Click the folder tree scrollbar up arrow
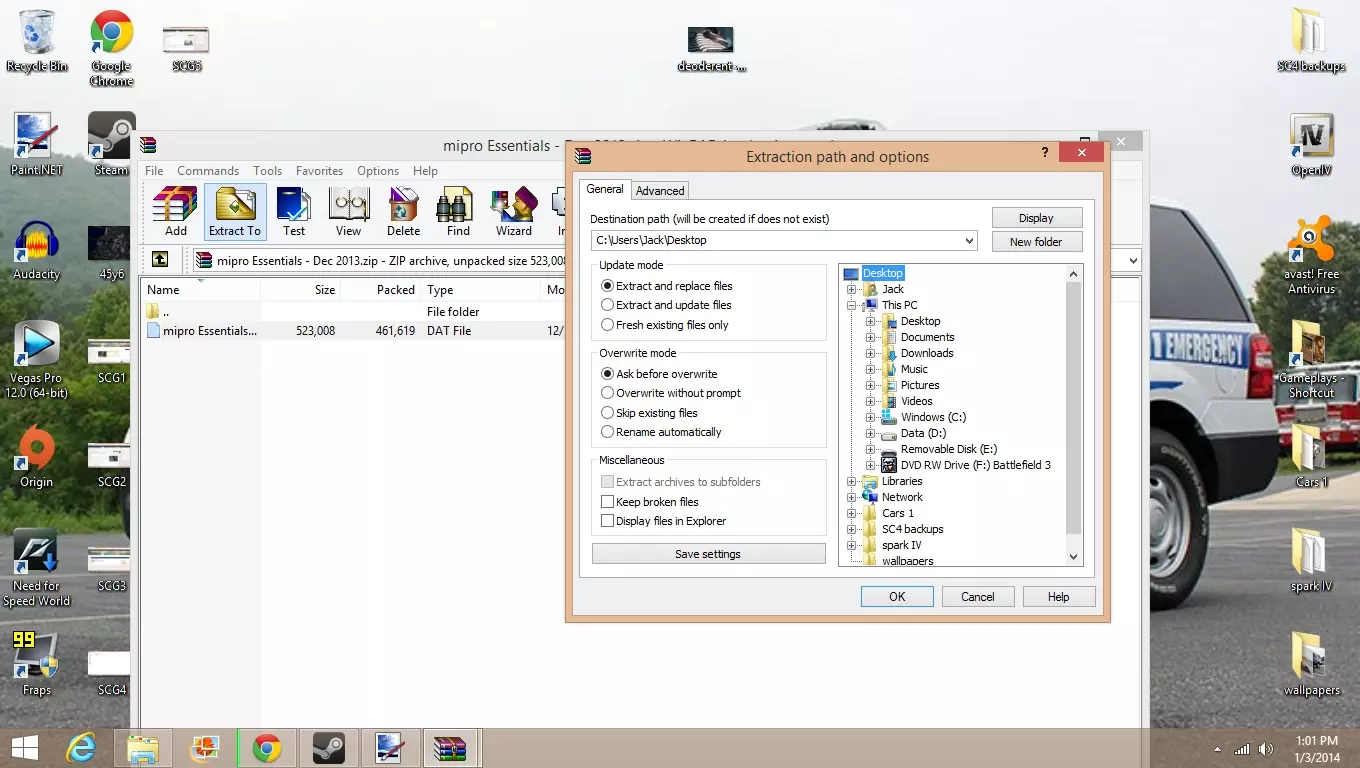 [1074, 273]
